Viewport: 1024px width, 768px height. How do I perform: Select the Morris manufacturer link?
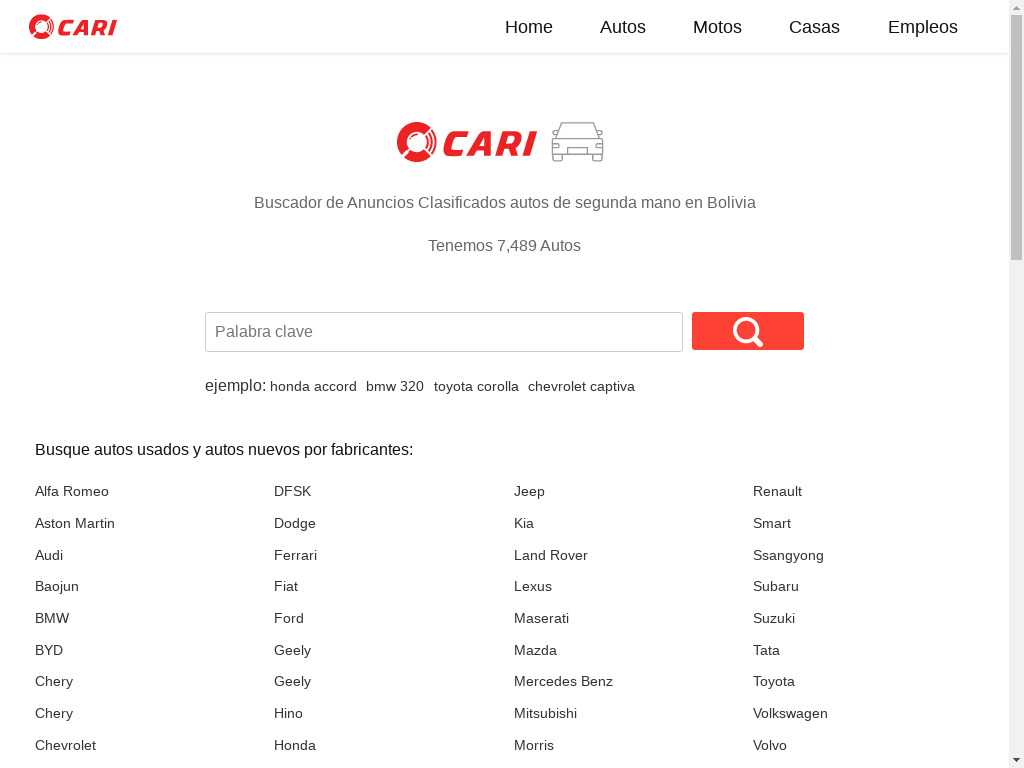tap(534, 745)
